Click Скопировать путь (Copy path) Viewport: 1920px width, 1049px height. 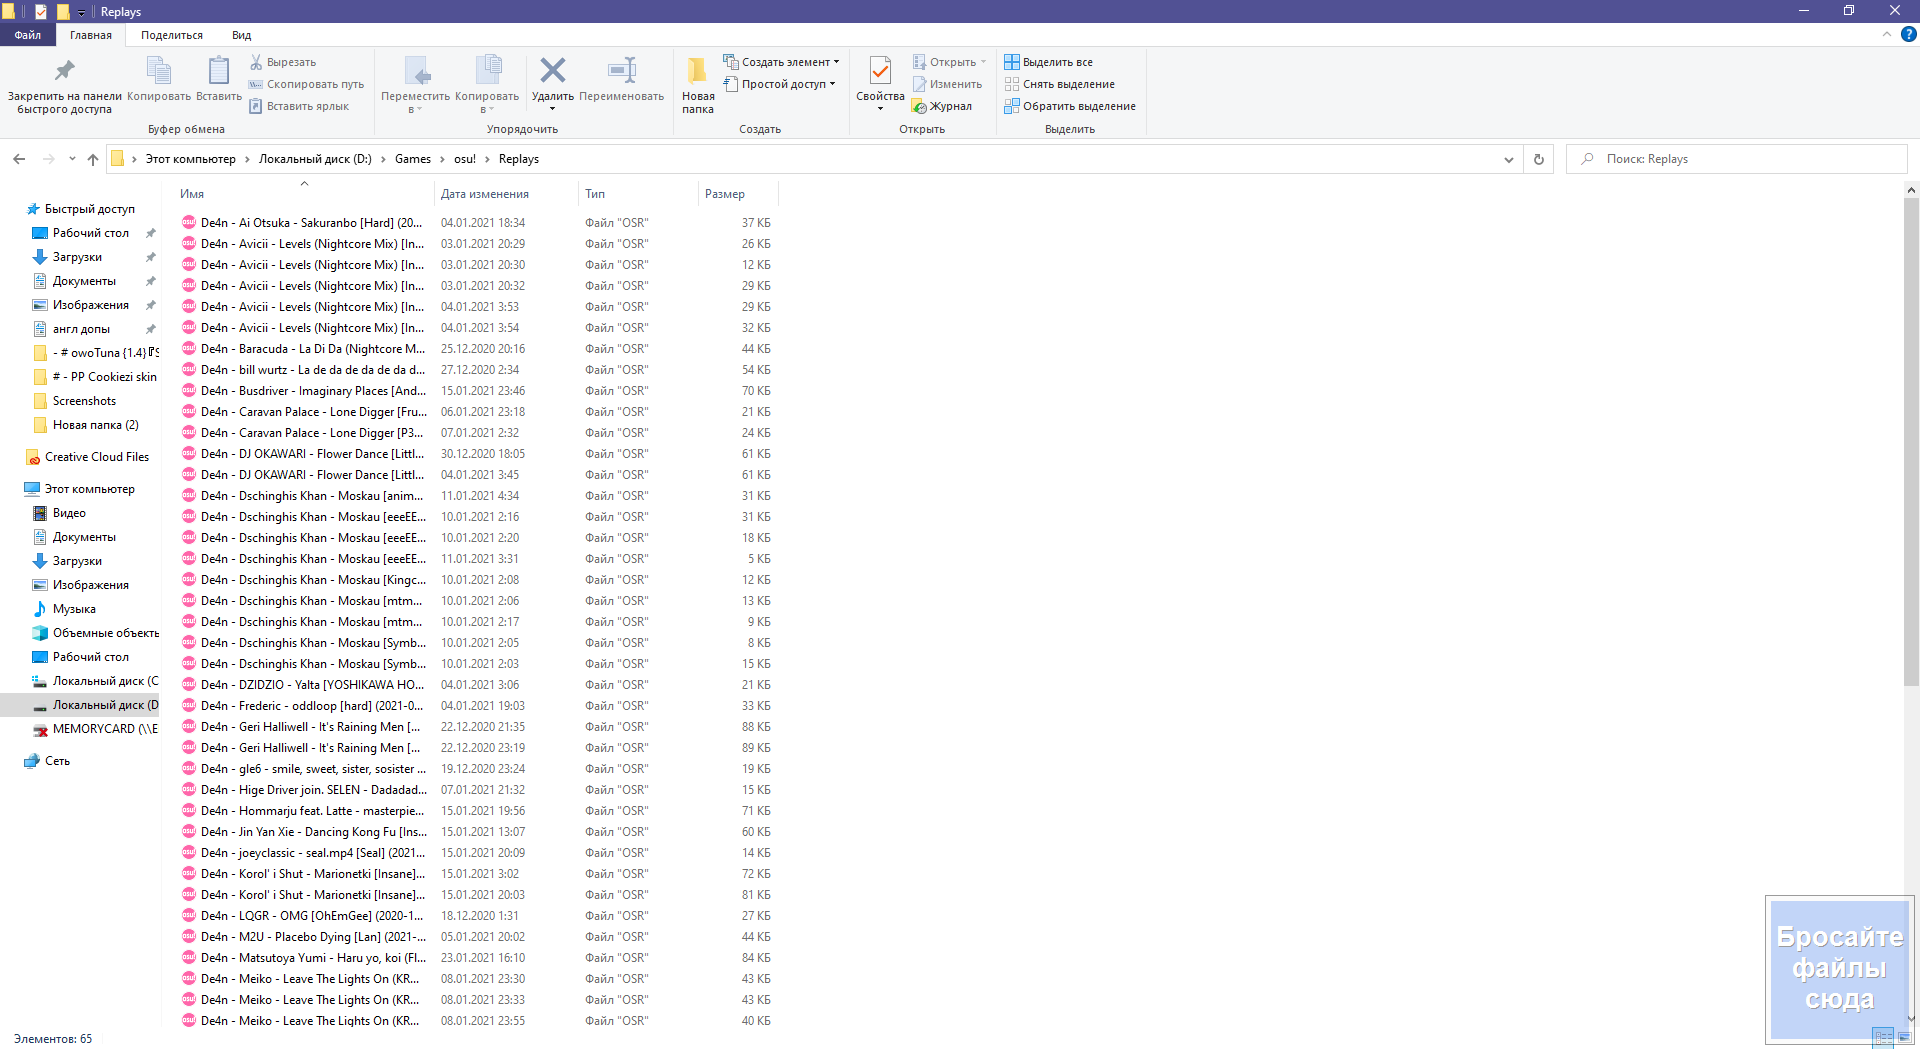pos(306,84)
